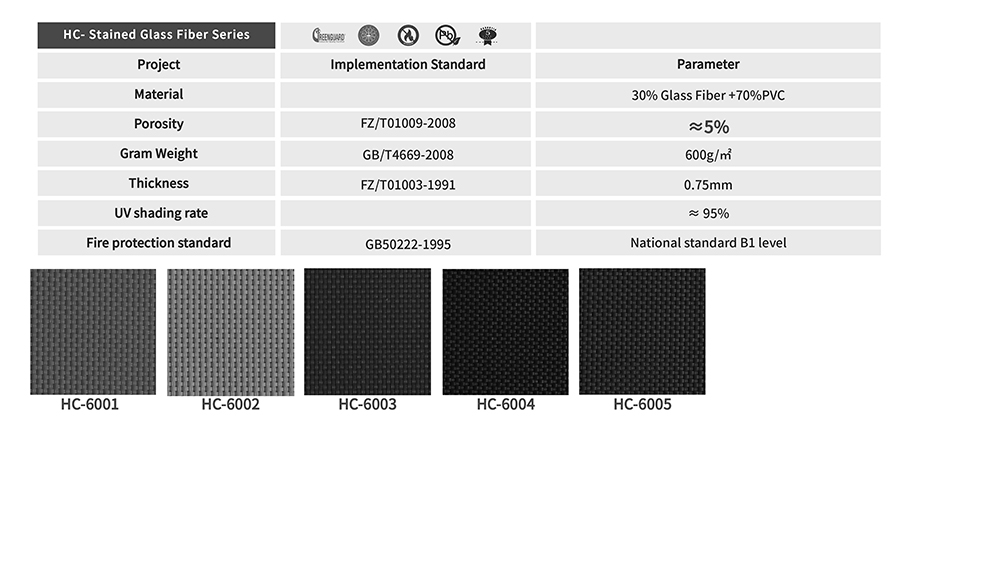Viewport: 1000px width, 563px height.
Task: Click the Implementation Standard column header
Action: coord(407,65)
